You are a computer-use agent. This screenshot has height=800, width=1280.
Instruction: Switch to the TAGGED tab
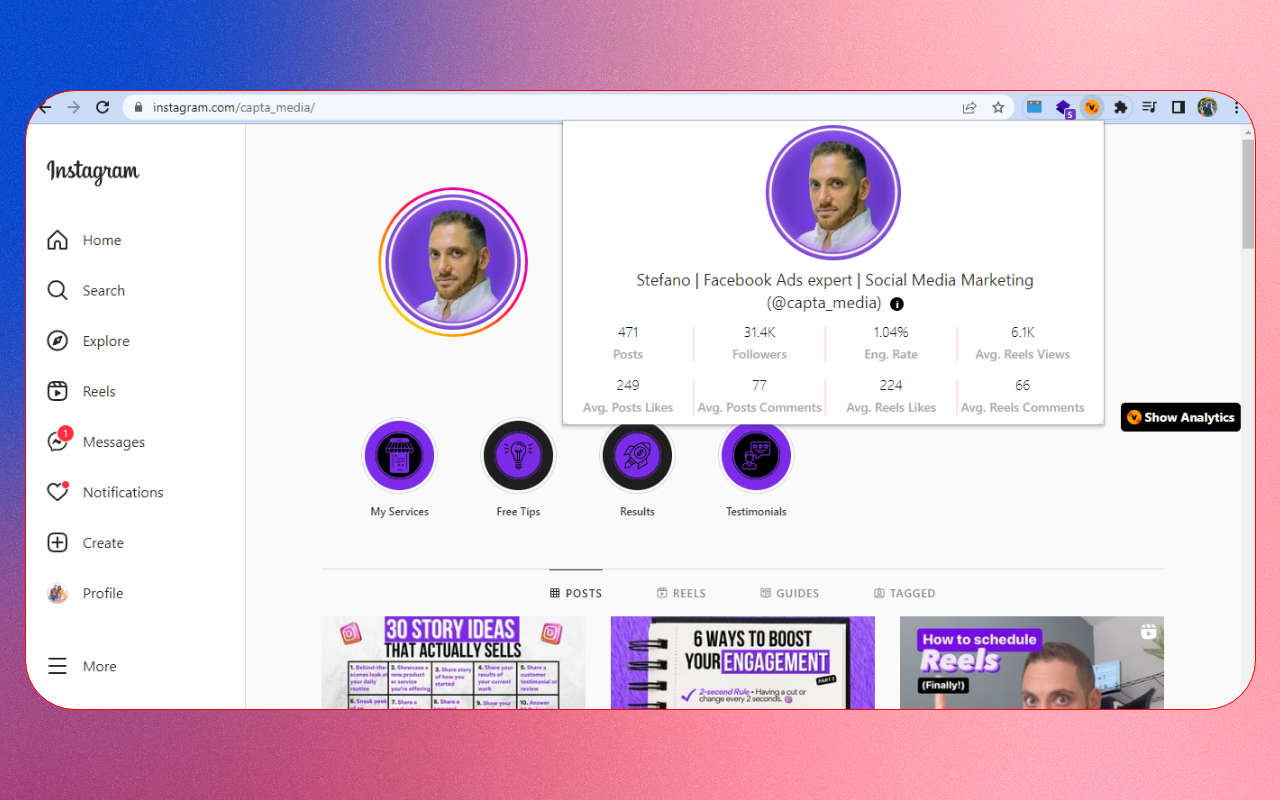(x=904, y=593)
